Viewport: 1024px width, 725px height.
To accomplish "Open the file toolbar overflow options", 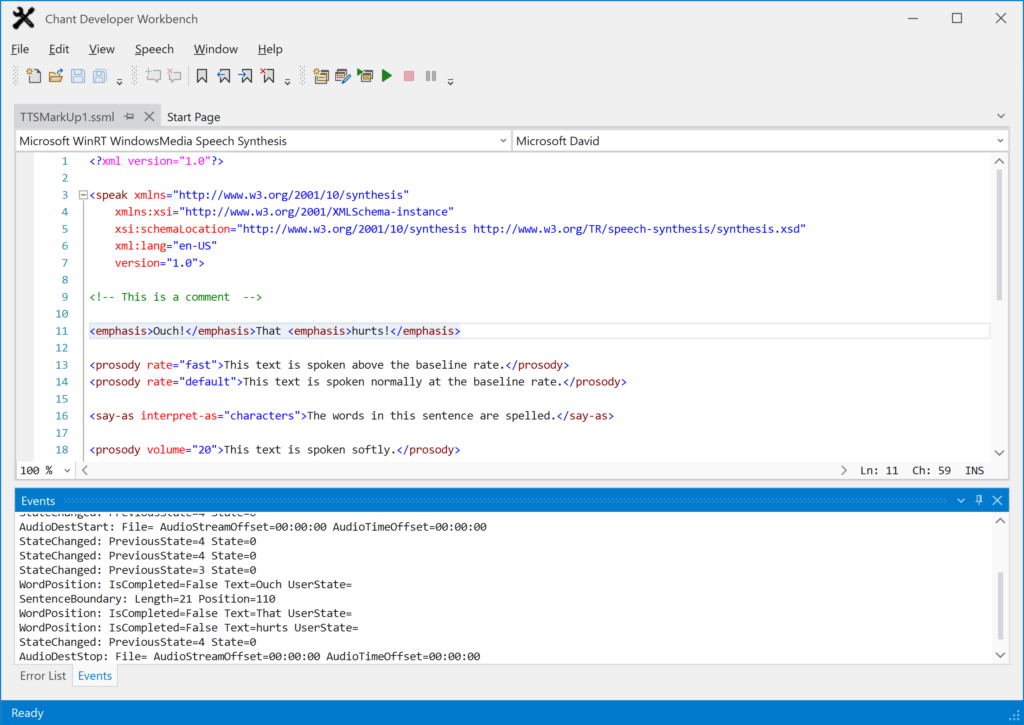I will tap(120, 82).
